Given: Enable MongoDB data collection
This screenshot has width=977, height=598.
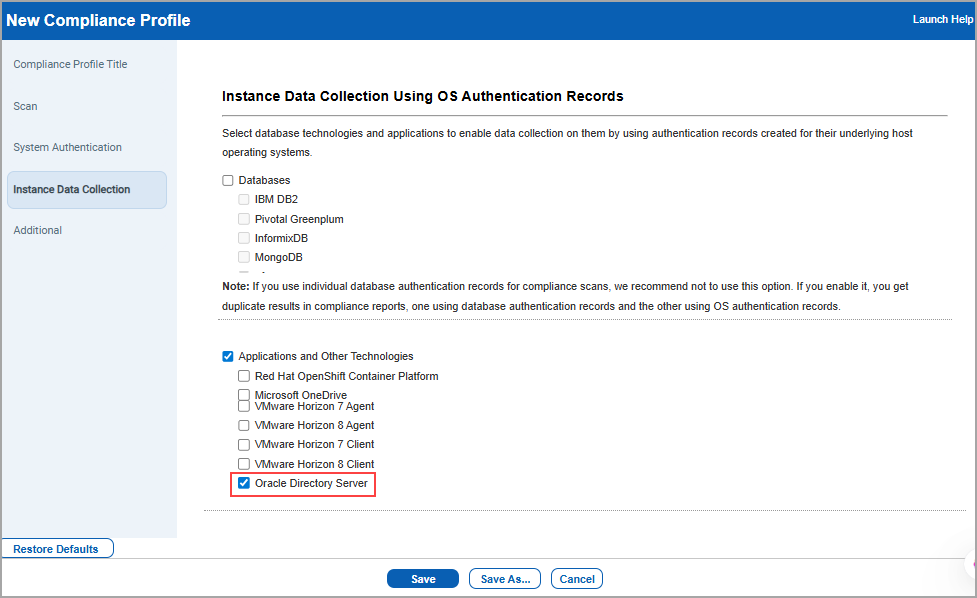Looking at the screenshot, I should coord(243,257).
